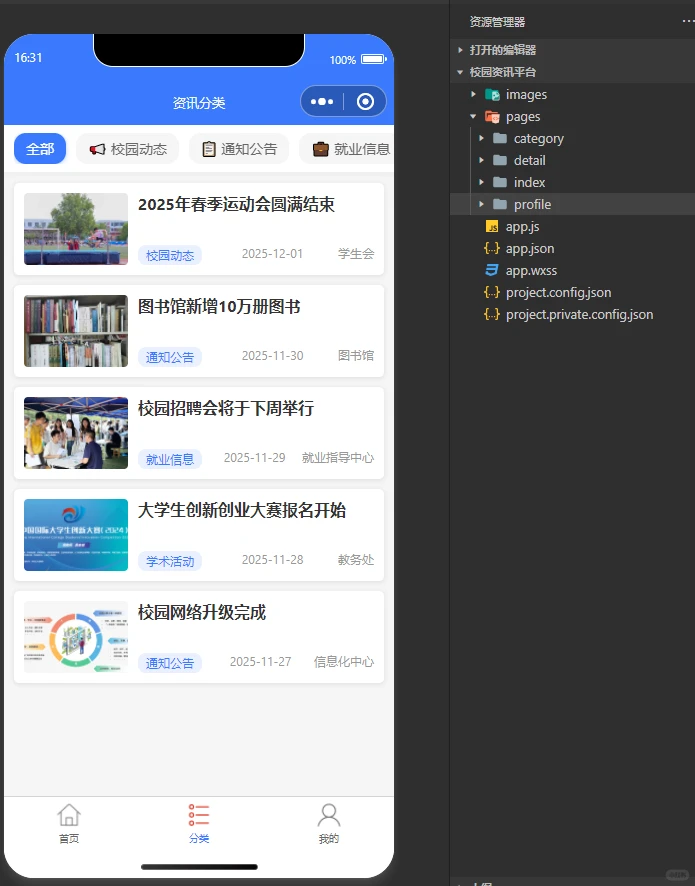
Task: Click the pages folder icon
Action: coord(492,116)
